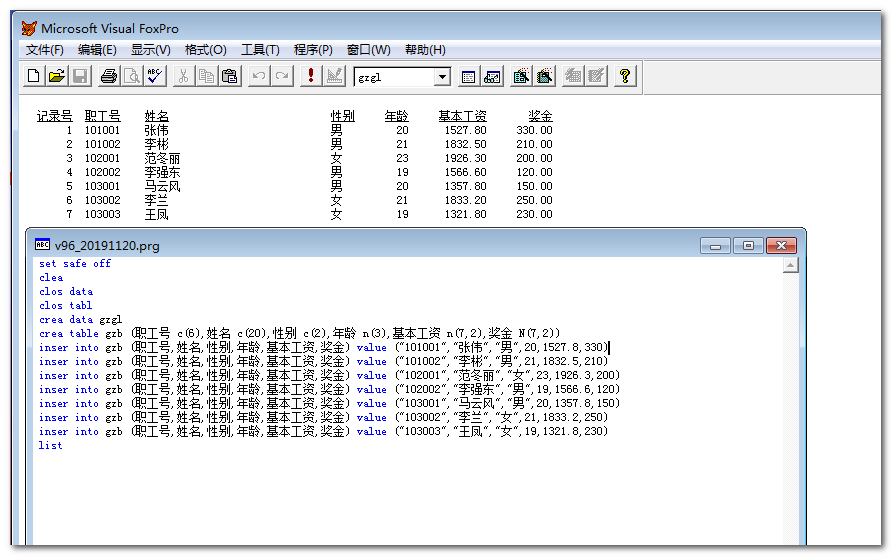
Task: Expand the gzgl database dropdown arrow
Action: (441, 77)
